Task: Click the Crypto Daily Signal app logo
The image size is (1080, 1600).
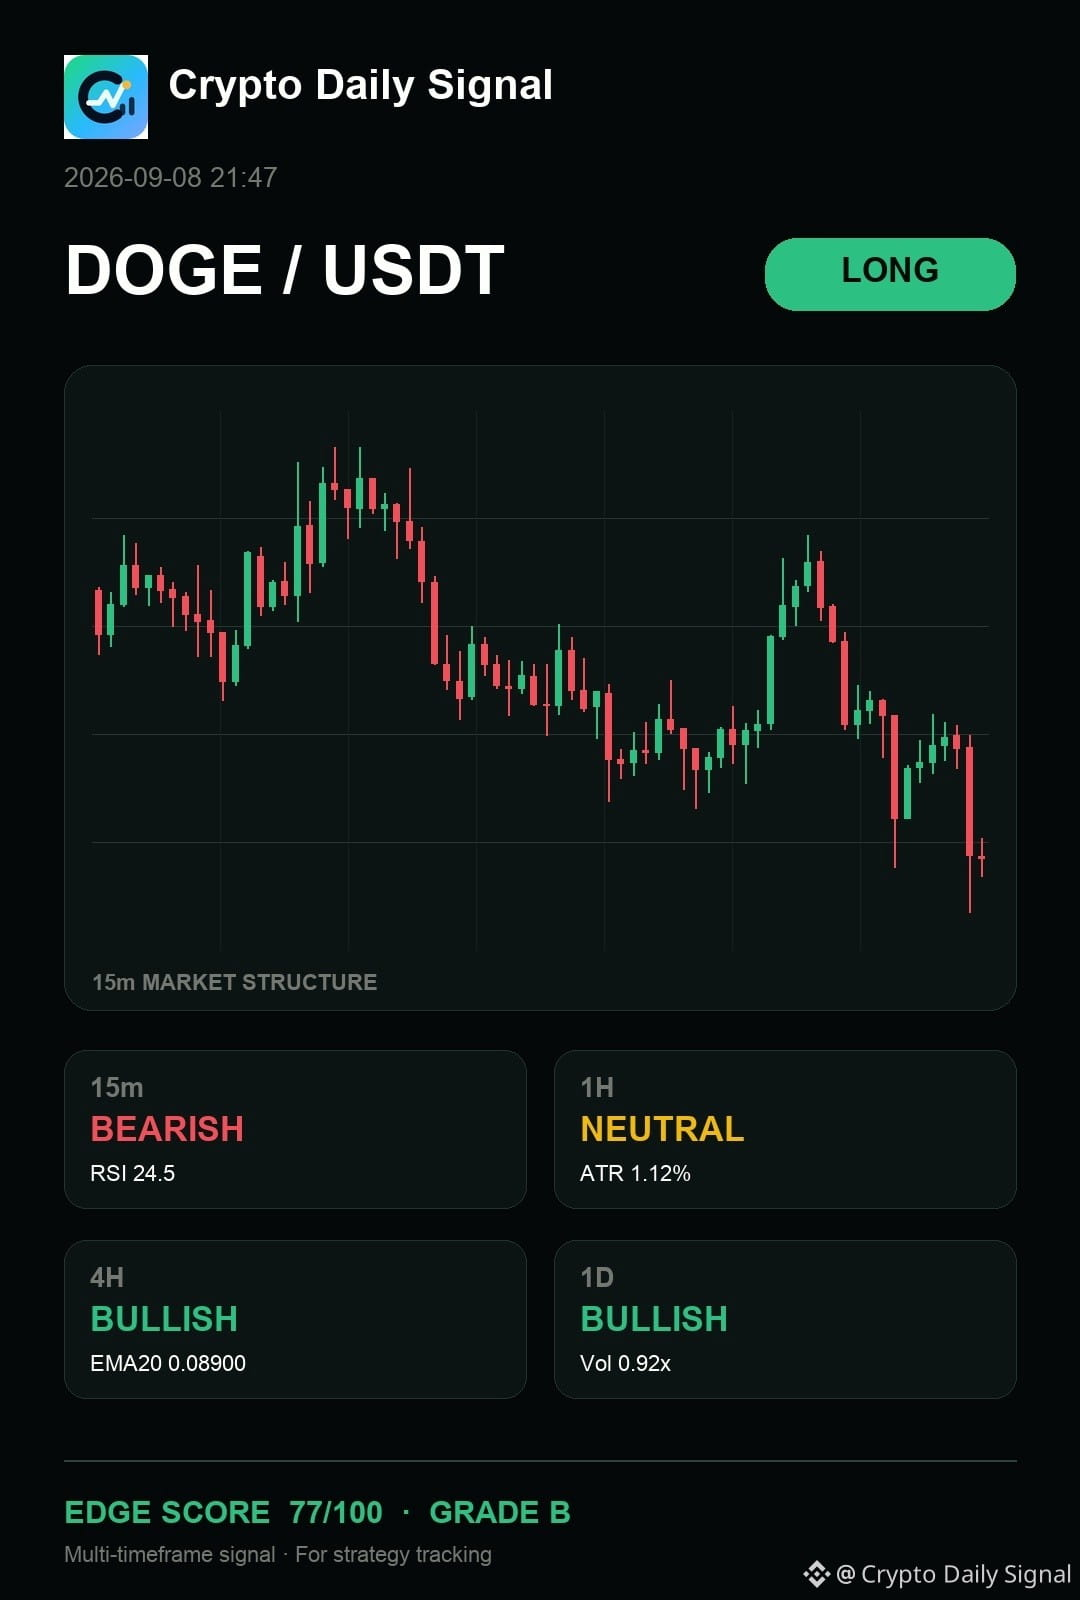Action: coord(106,97)
